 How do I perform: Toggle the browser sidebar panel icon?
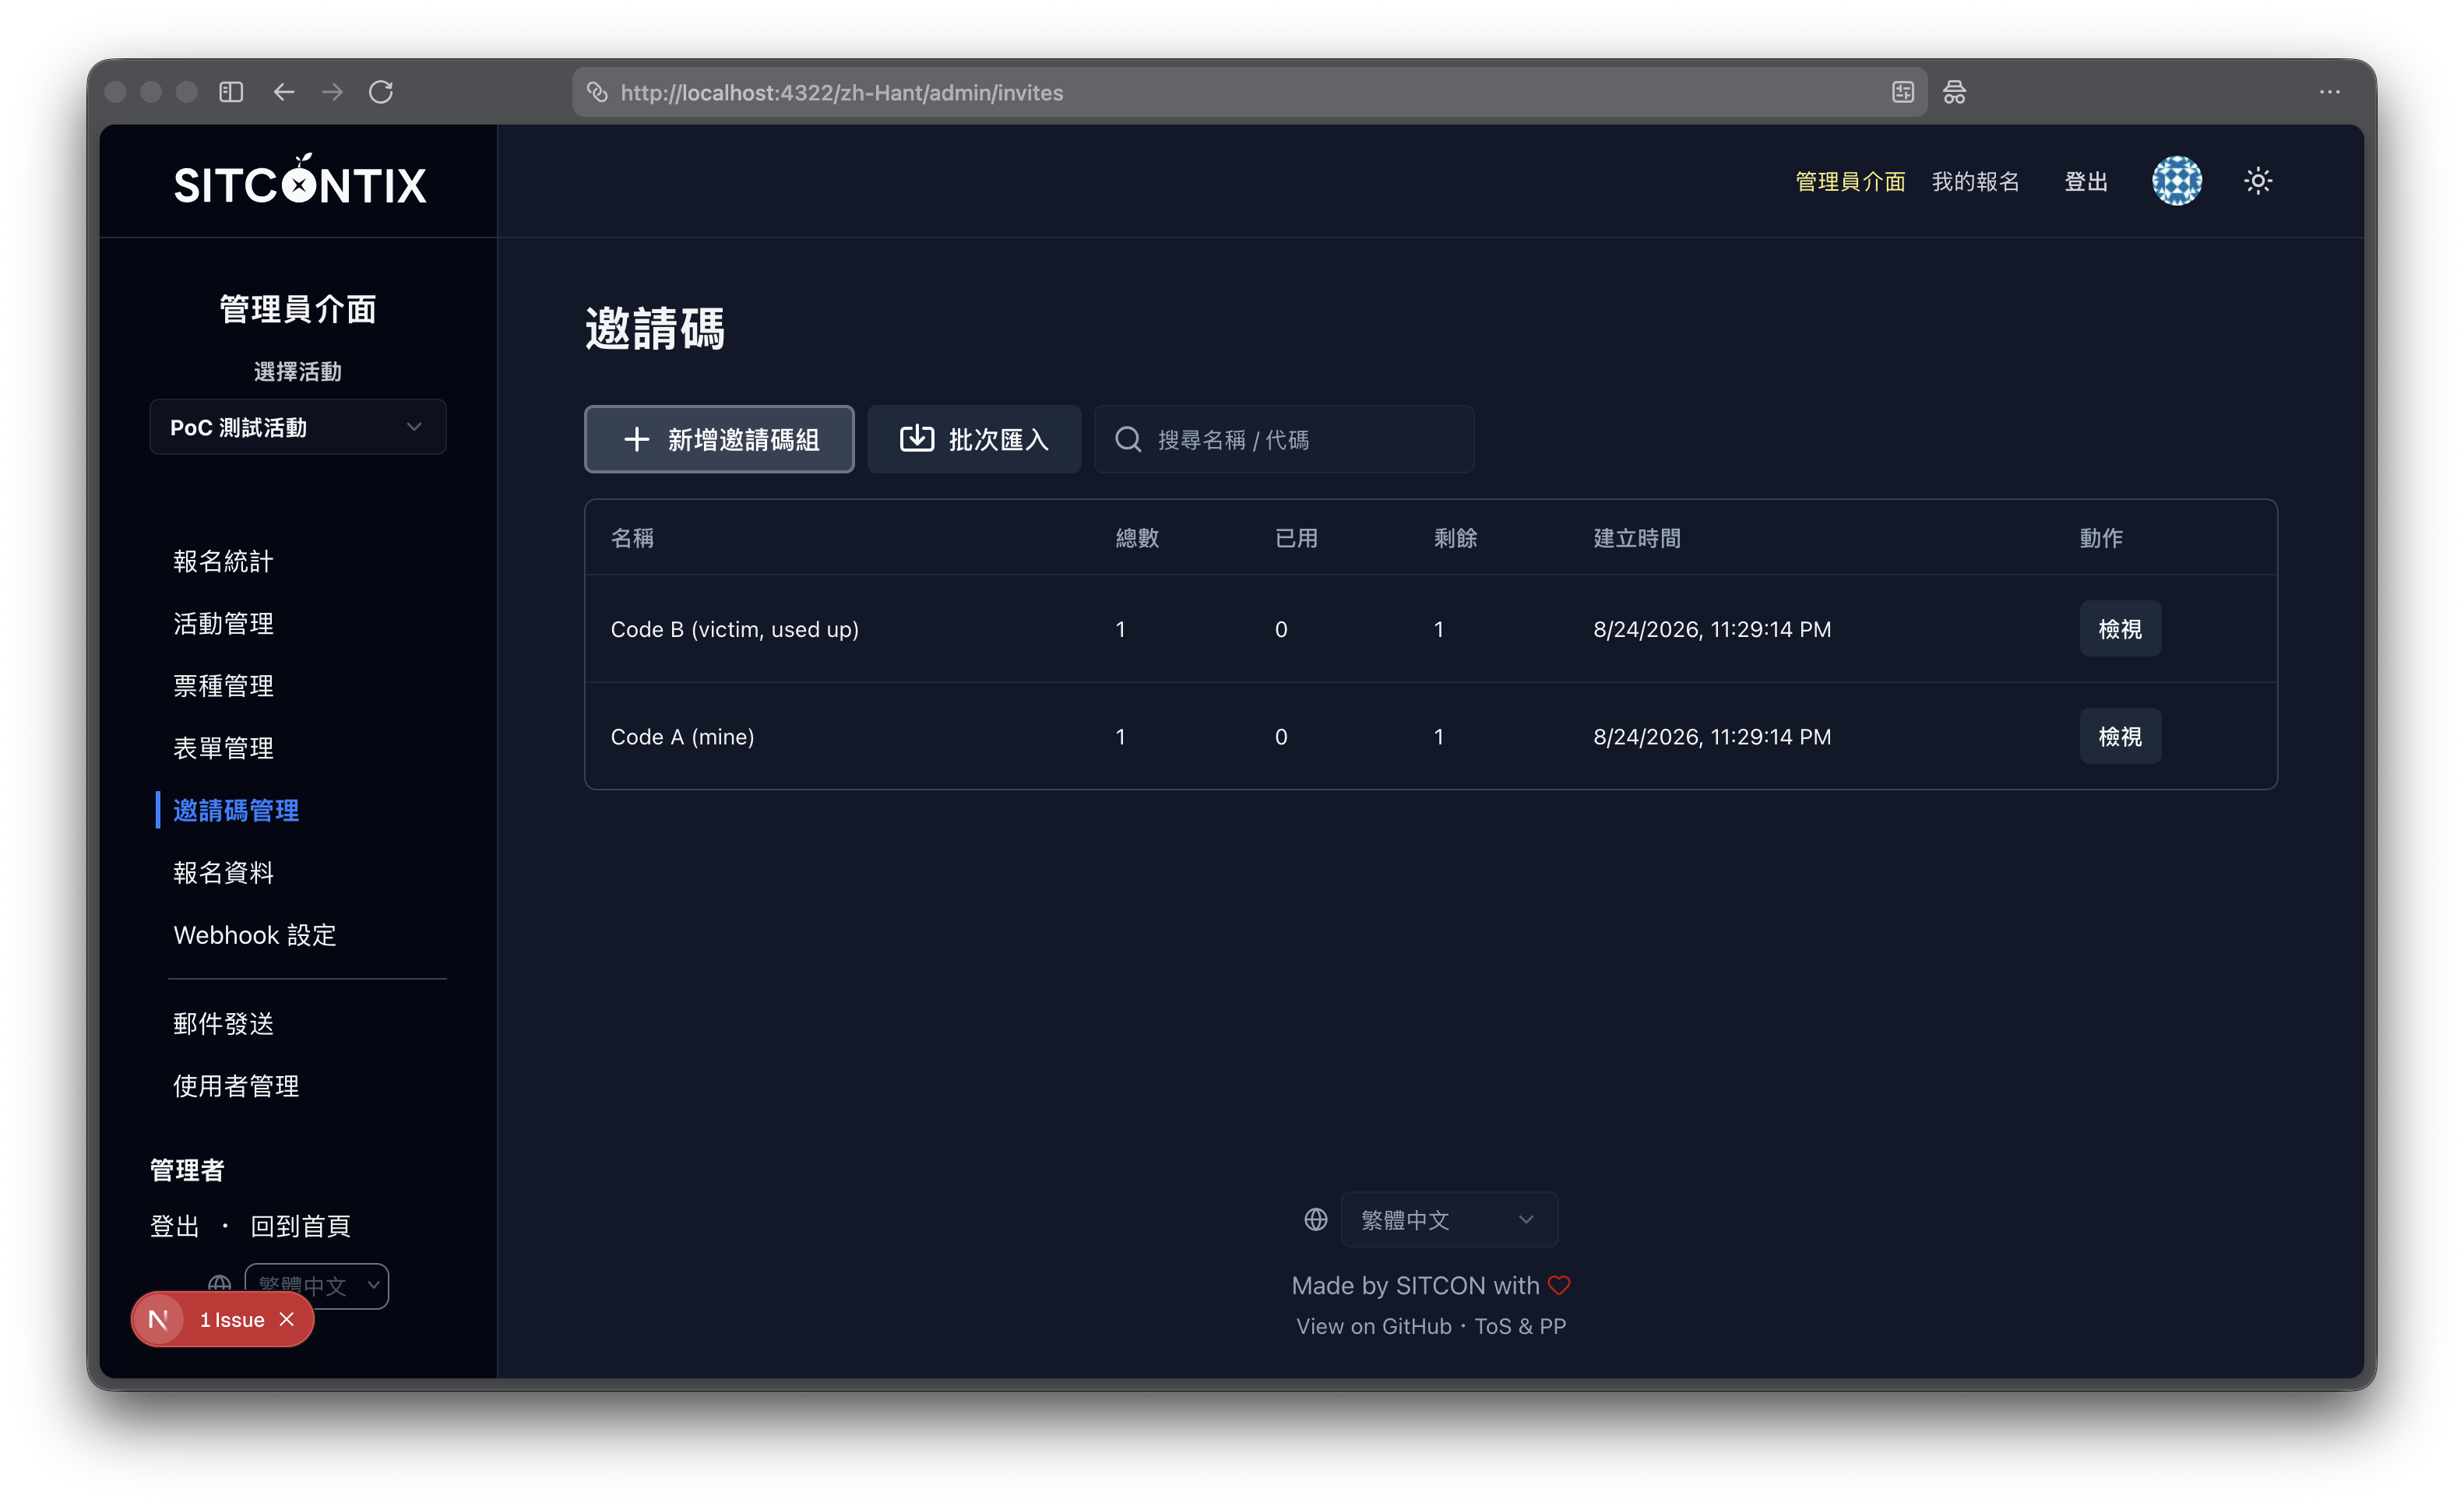point(231,92)
